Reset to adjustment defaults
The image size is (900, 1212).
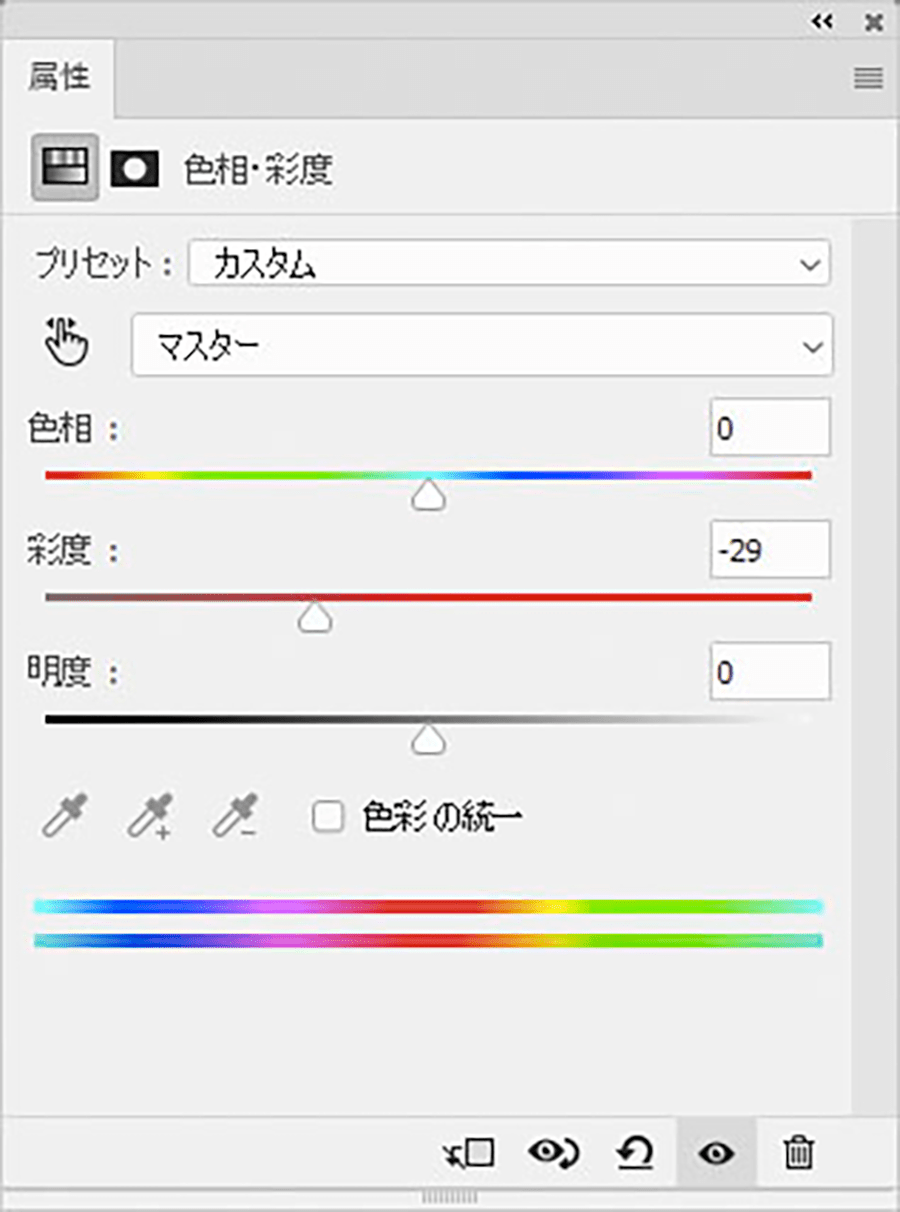(x=634, y=1154)
